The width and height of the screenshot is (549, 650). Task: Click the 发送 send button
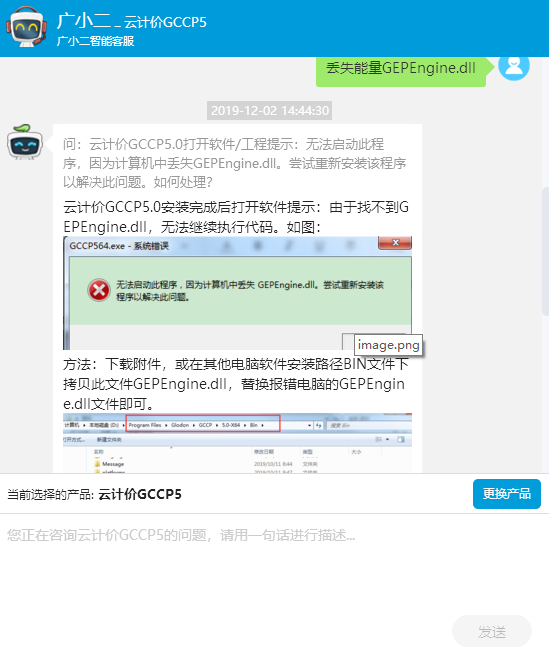492,631
